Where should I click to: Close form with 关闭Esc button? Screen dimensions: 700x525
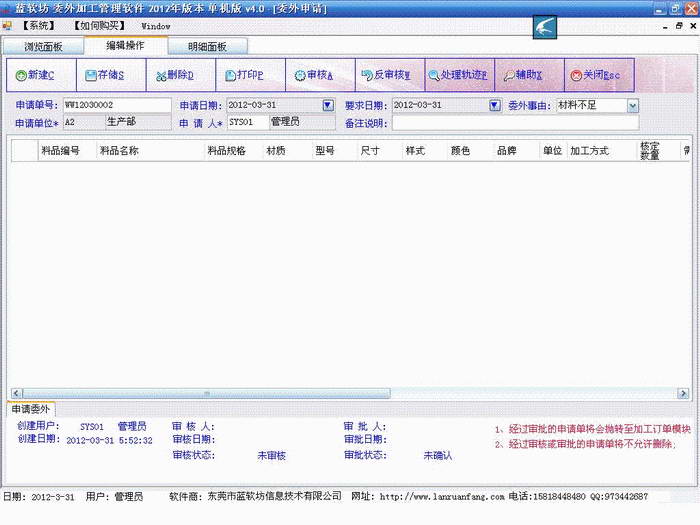(599, 75)
